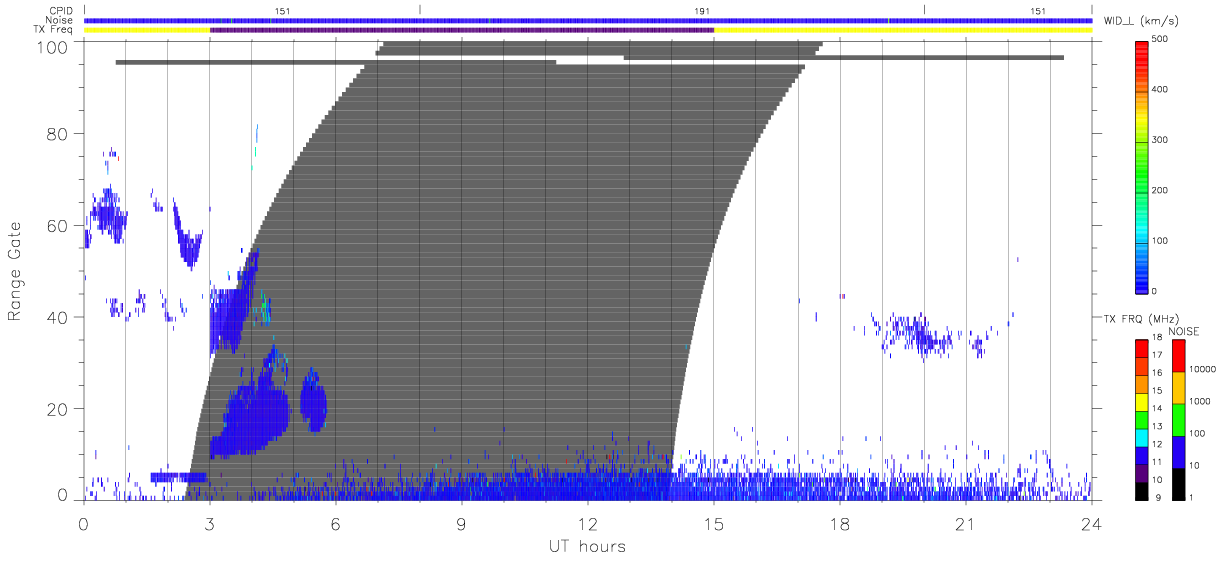Click the 1 label on NOISE scale
This screenshot has width=1228, height=567.
[1193, 497]
